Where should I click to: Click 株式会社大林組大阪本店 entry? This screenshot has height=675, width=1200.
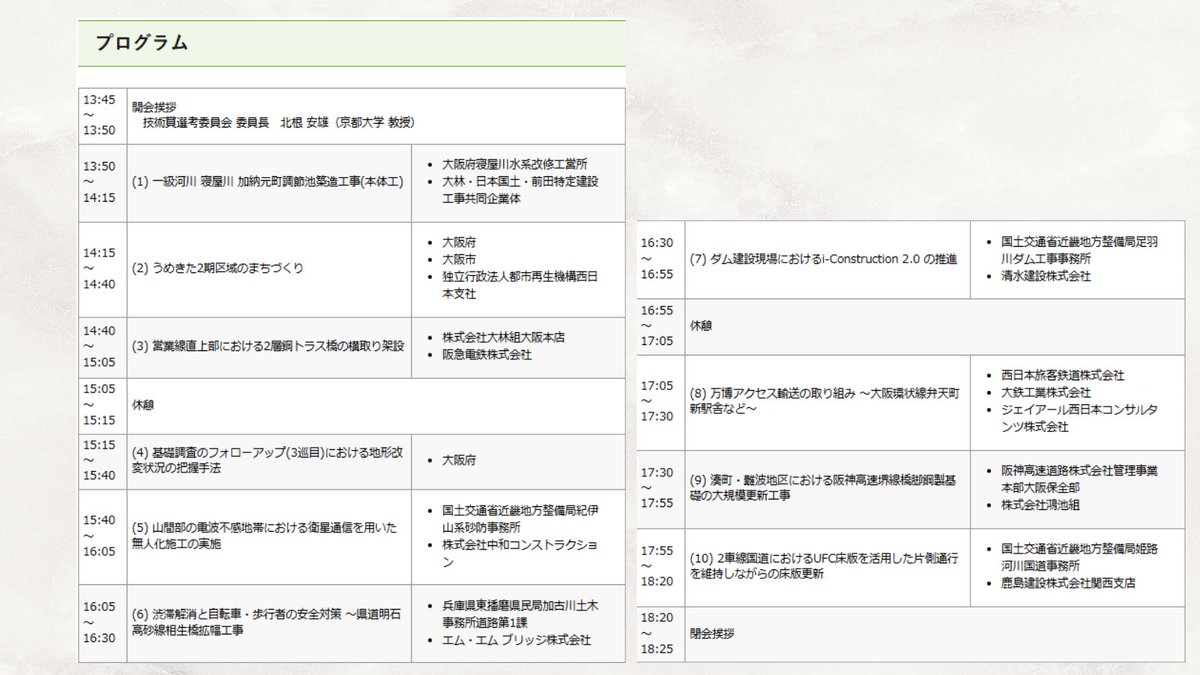503,337
